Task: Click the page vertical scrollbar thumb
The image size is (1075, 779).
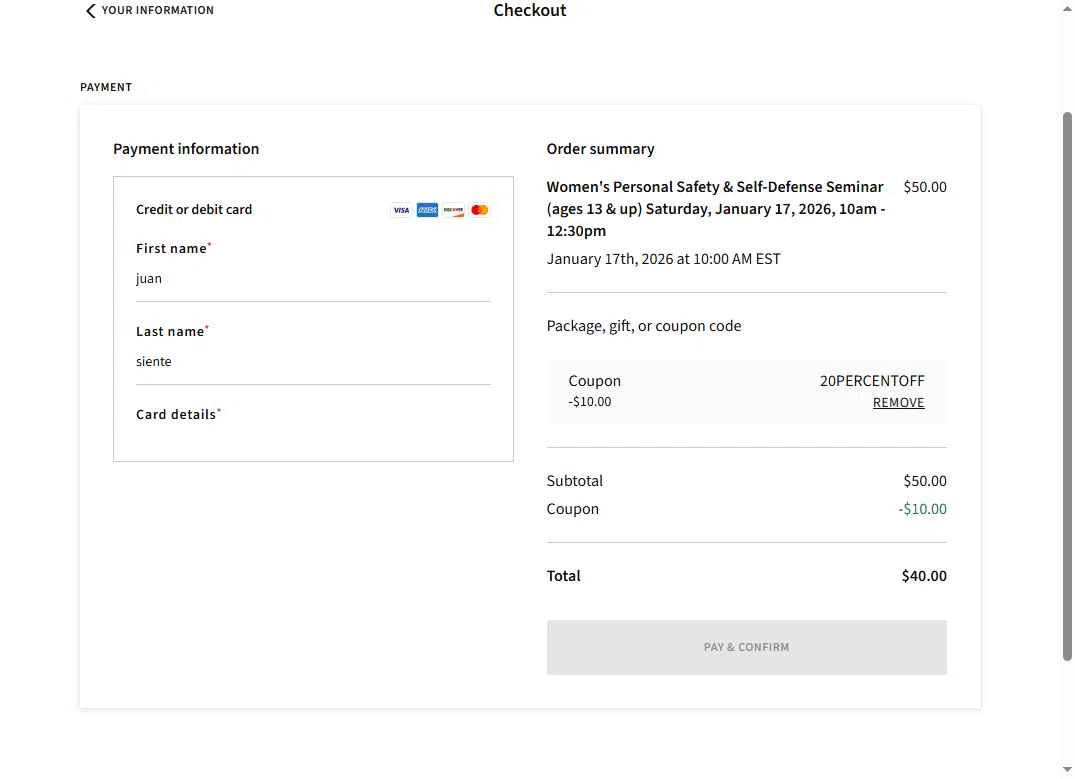Action: click(1067, 386)
